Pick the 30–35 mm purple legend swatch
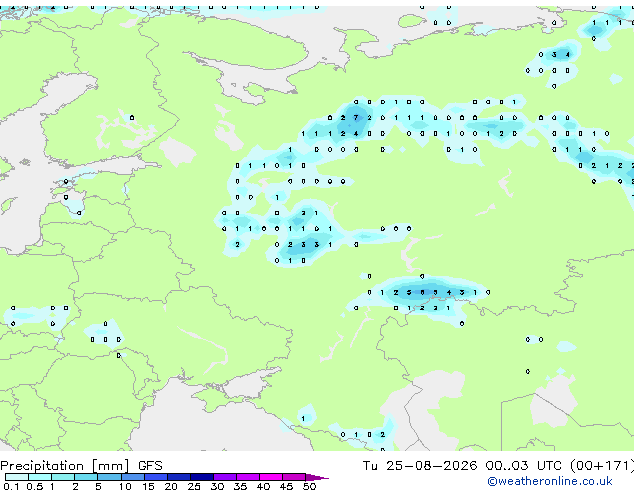 [225, 477]
